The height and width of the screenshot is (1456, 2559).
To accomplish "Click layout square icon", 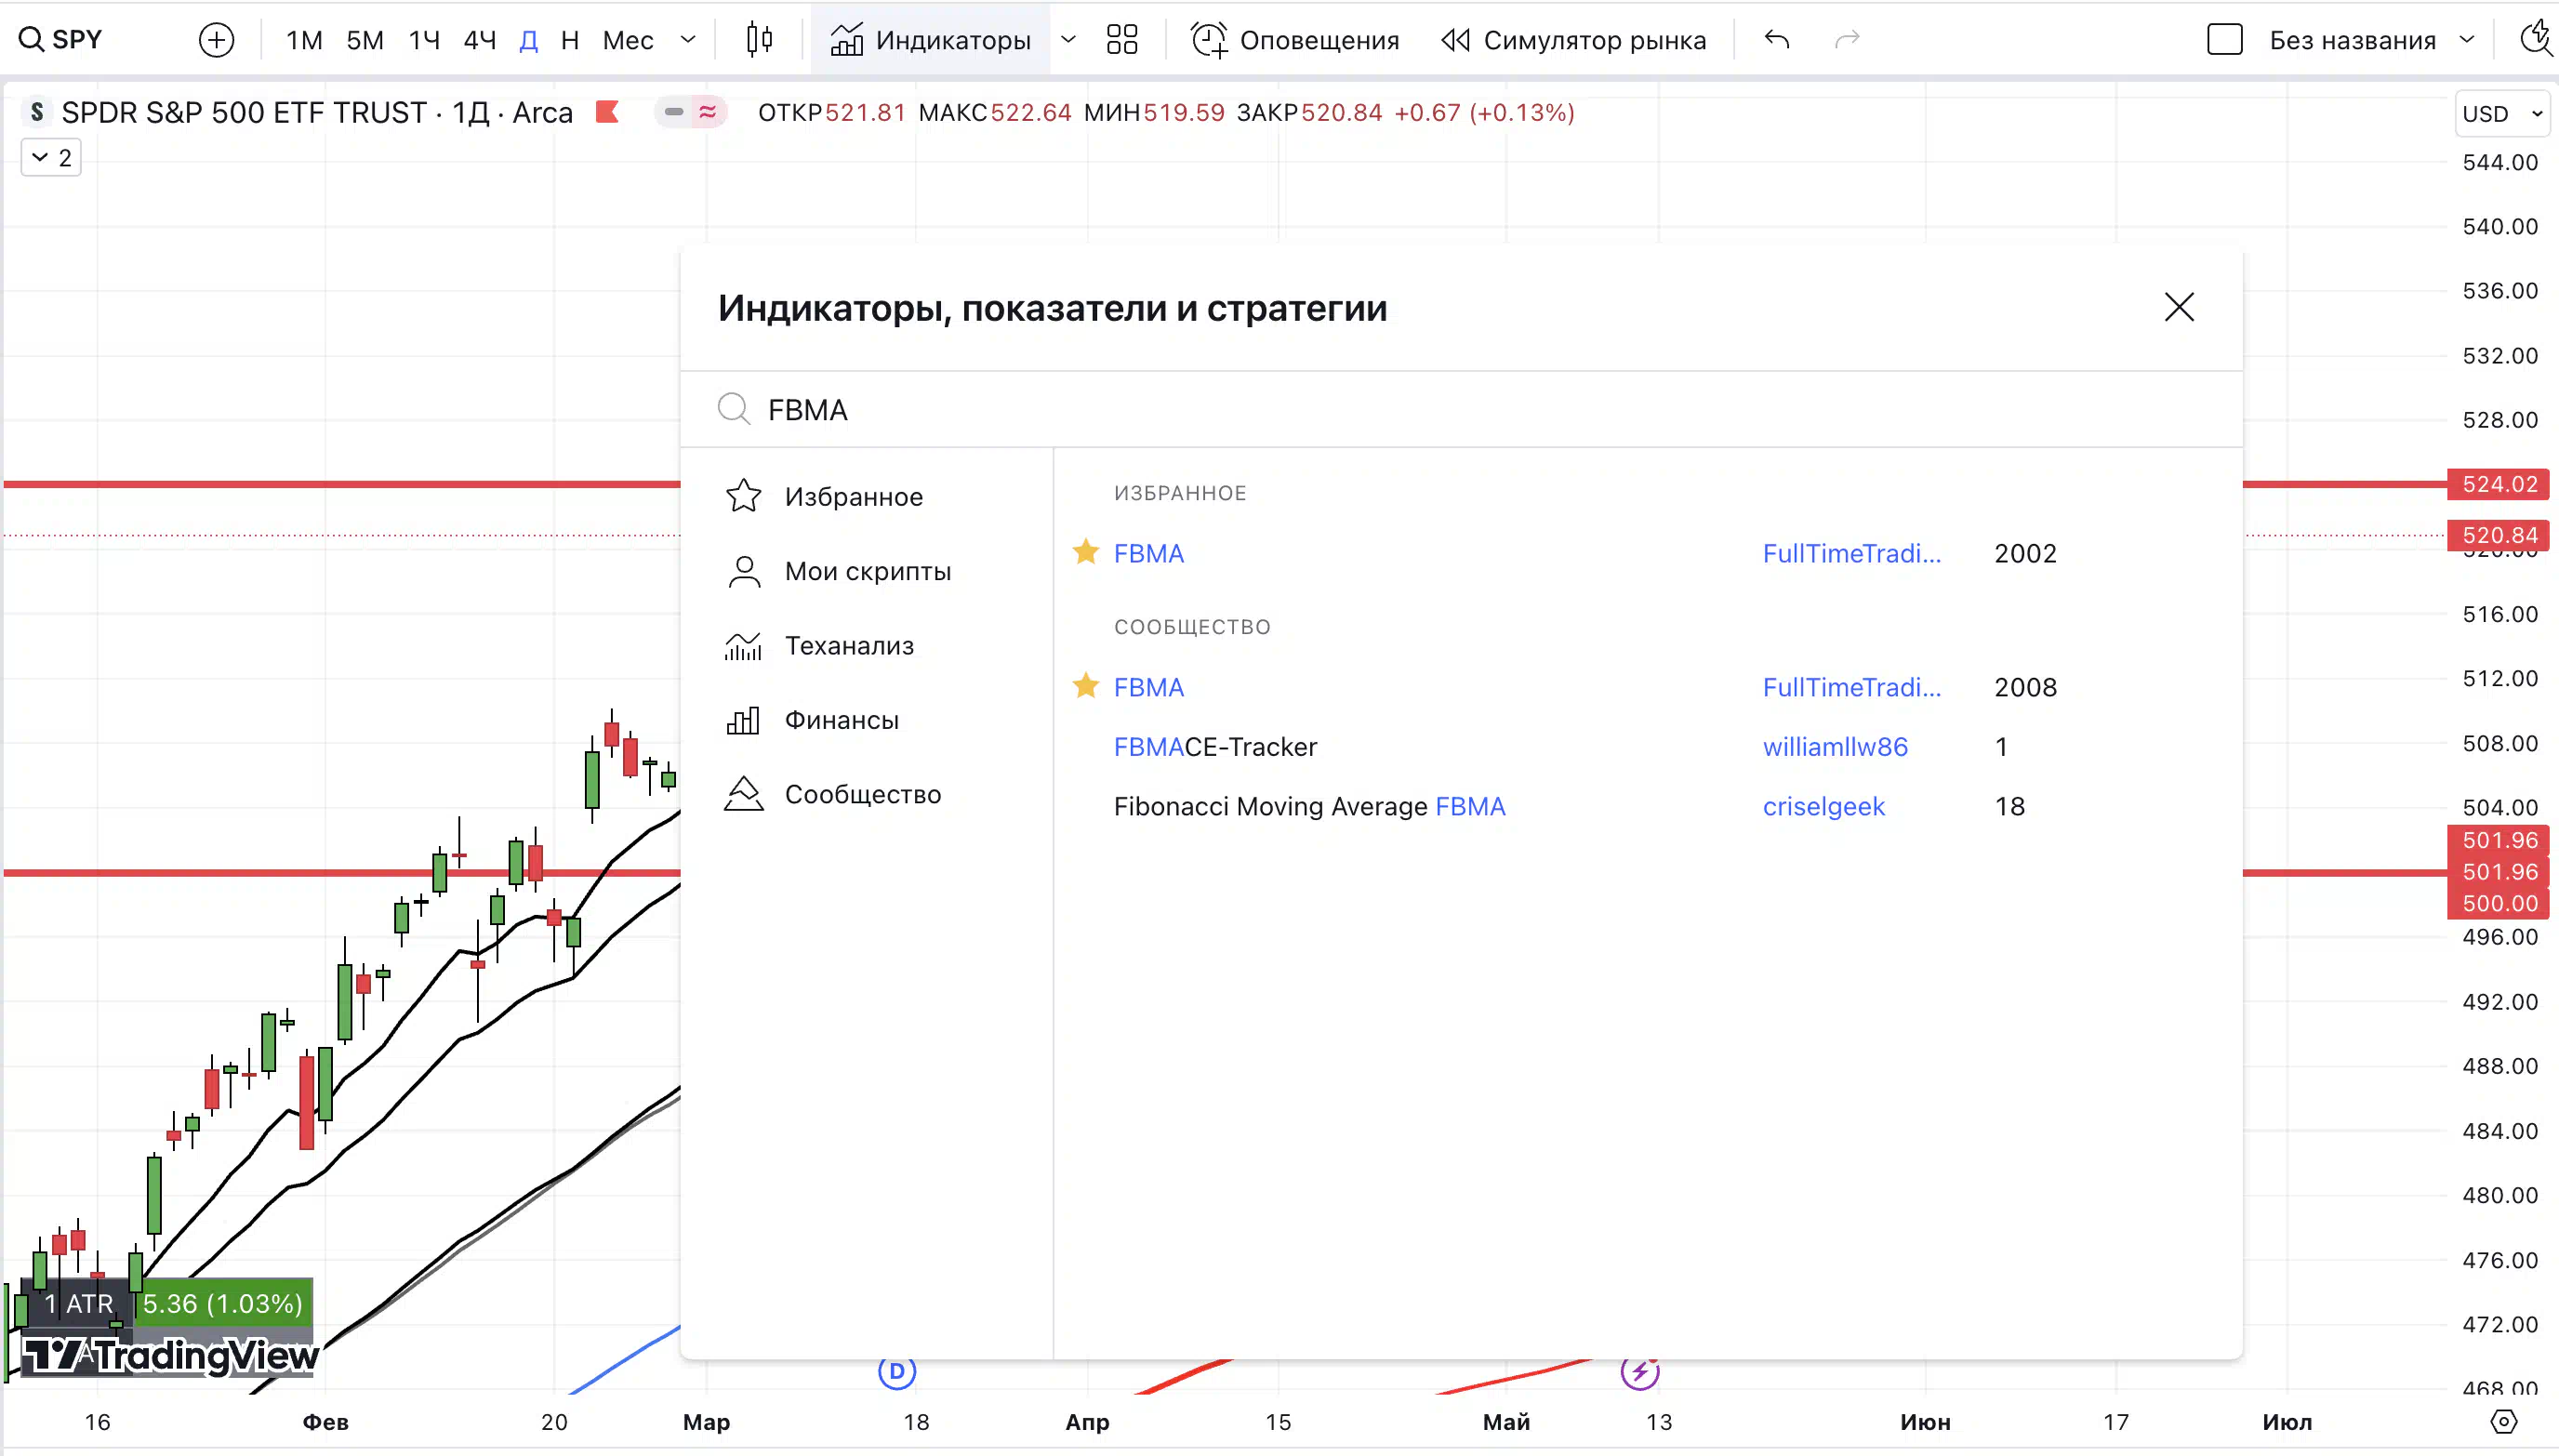I will [x=2225, y=40].
